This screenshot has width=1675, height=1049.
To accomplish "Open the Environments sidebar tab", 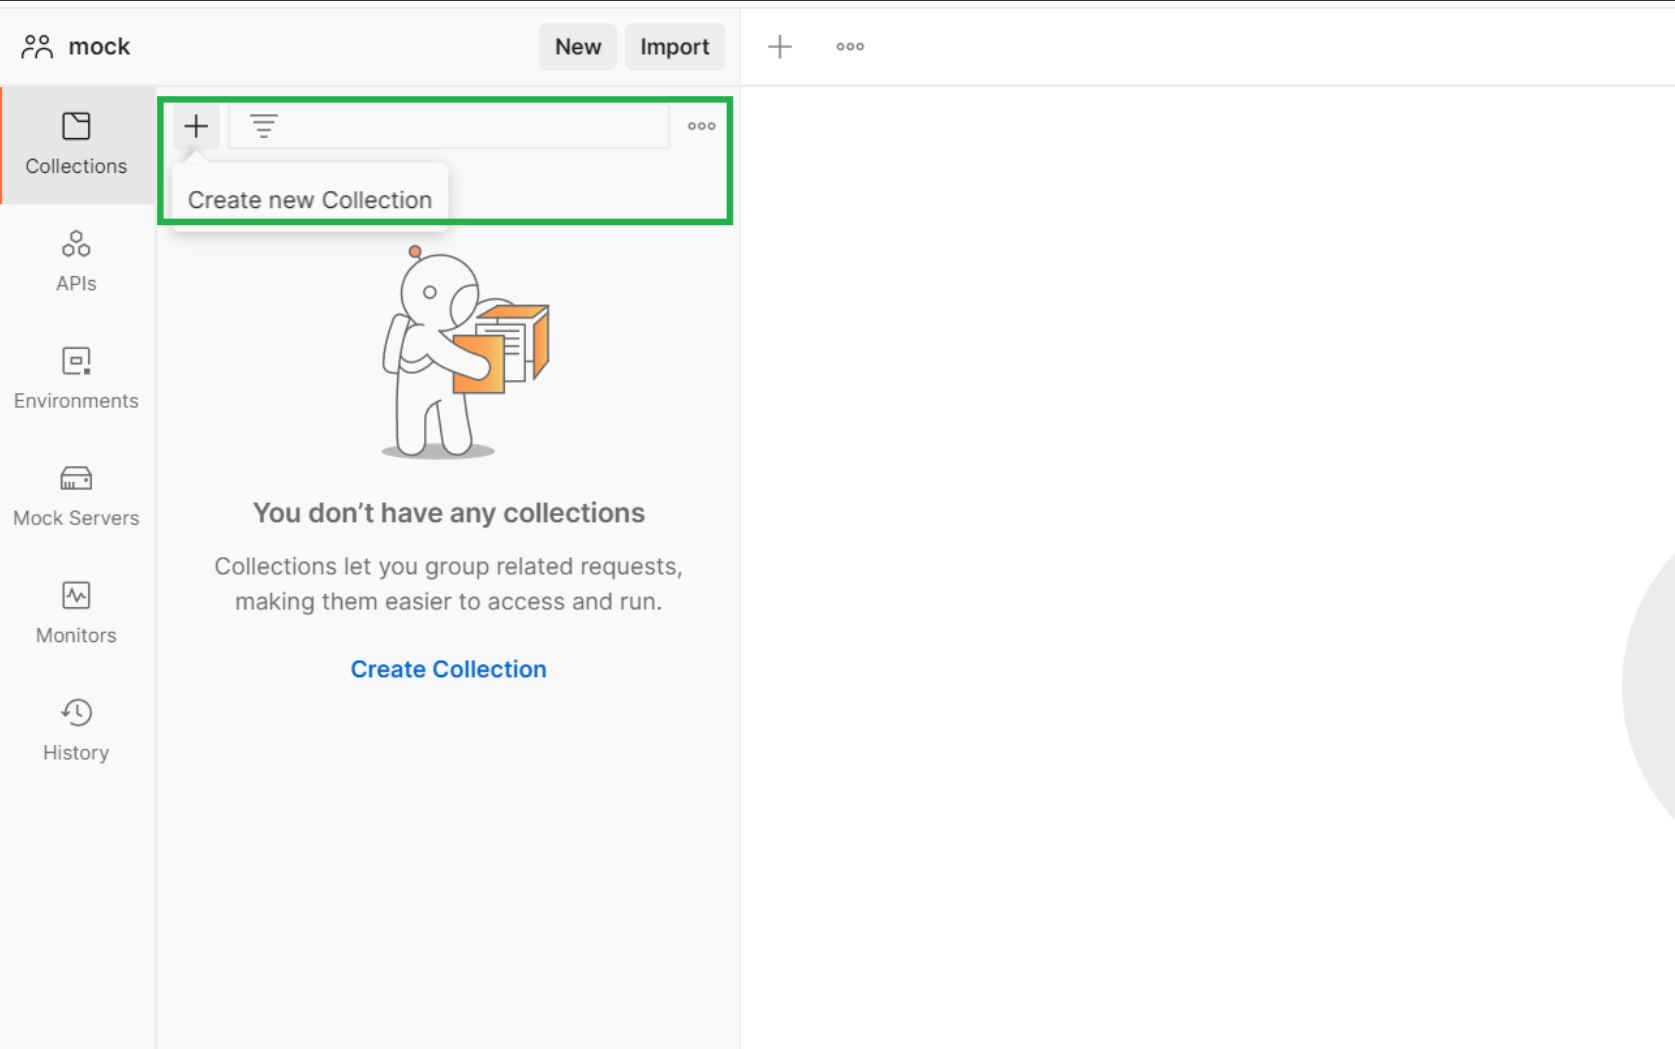I will (76, 379).
